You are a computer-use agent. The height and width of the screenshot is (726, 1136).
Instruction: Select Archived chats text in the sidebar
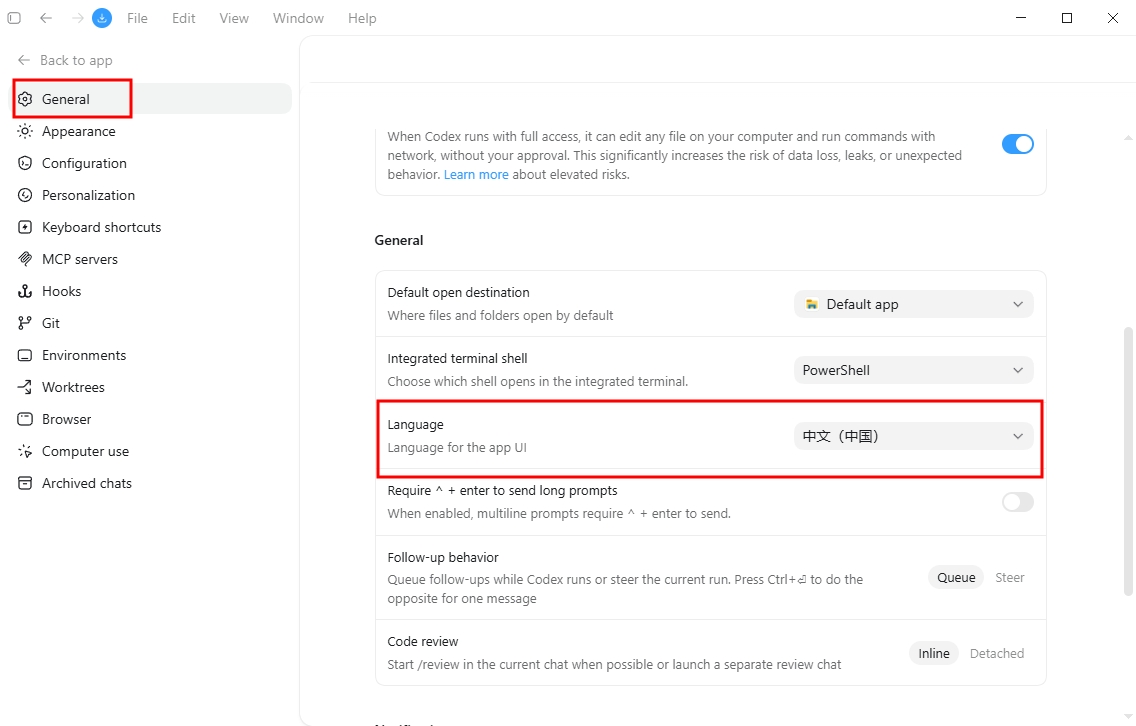click(x=87, y=483)
